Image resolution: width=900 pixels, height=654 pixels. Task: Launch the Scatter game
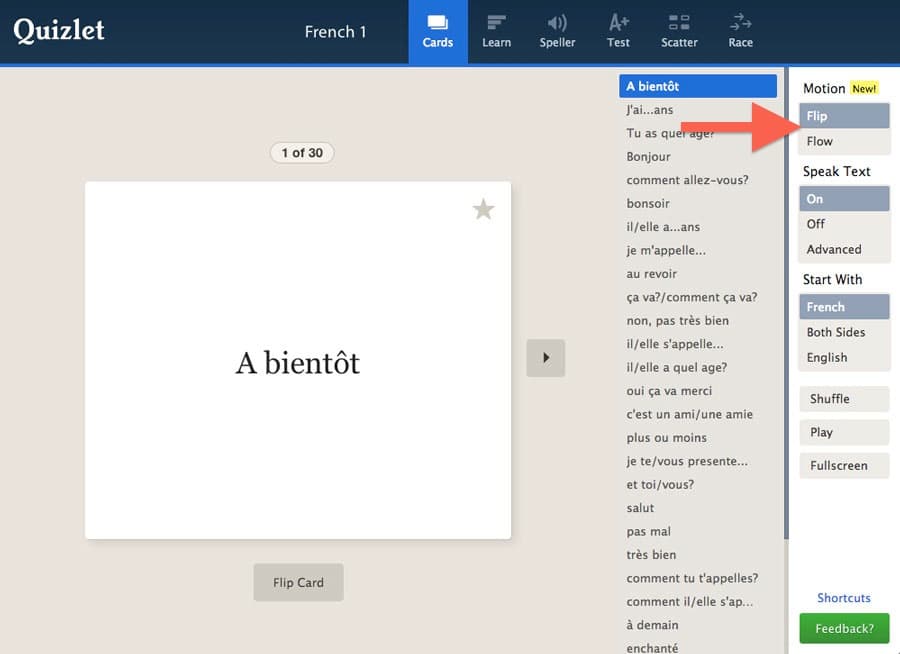[x=679, y=32]
